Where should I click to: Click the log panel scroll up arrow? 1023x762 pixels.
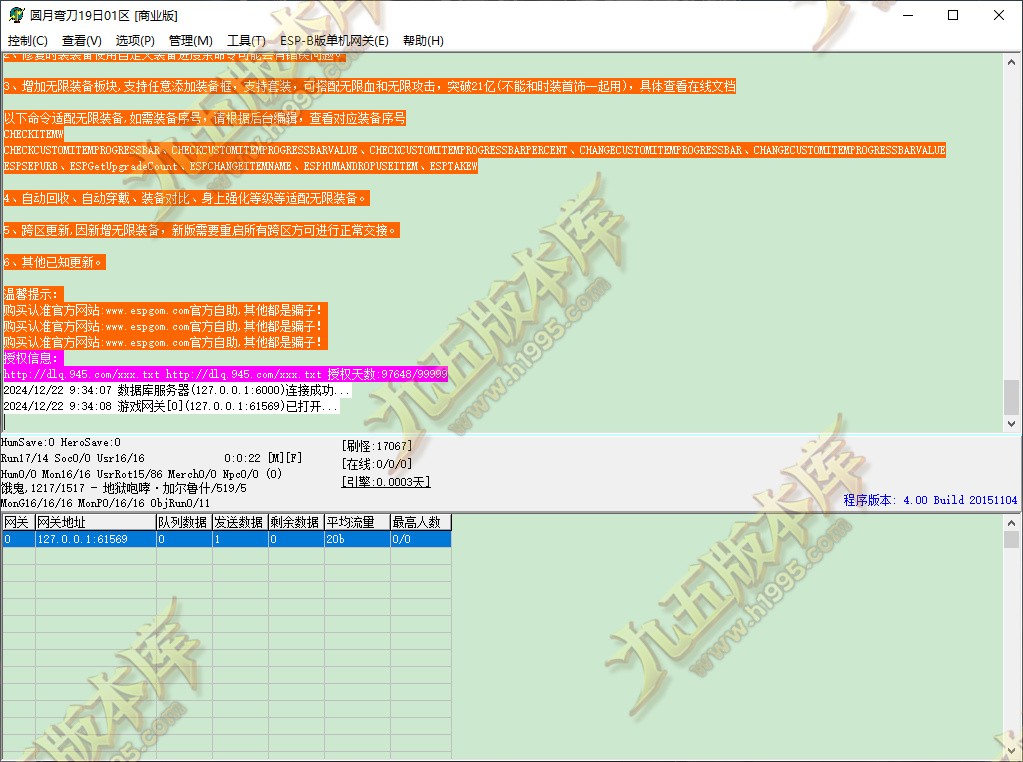pyautogui.click(x=1011, y=63)
